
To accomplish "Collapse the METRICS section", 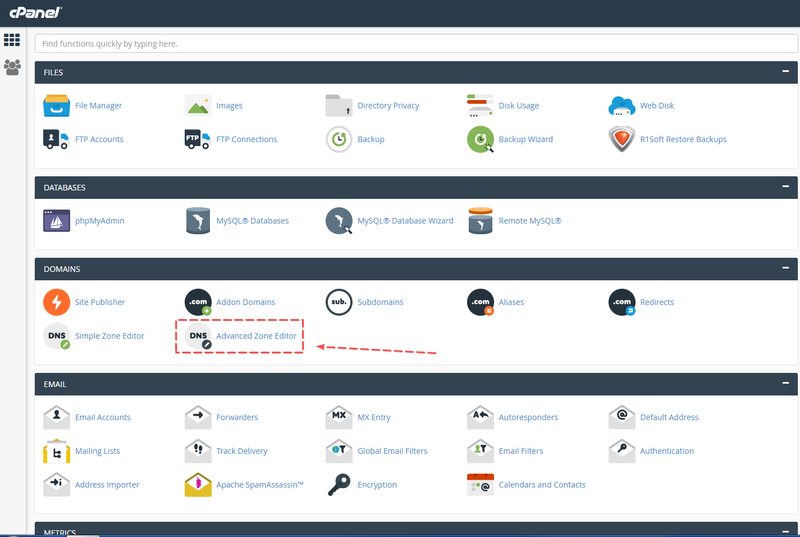I will point(786,531).
